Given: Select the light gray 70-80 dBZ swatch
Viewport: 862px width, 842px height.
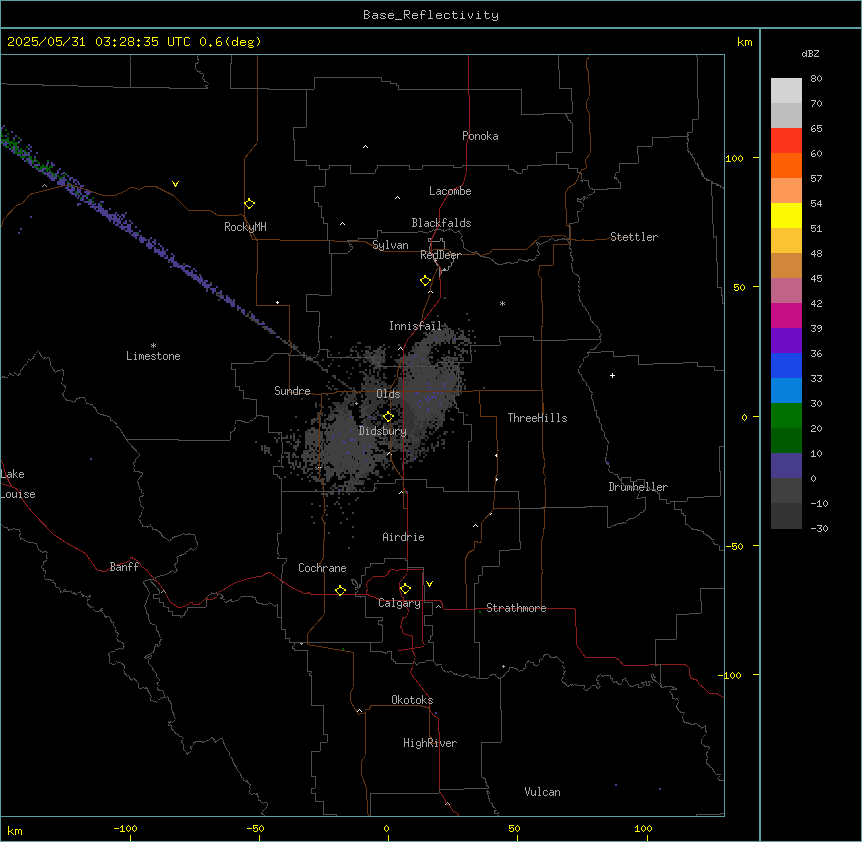Looking at the screenshot, I should click(786, 91).
